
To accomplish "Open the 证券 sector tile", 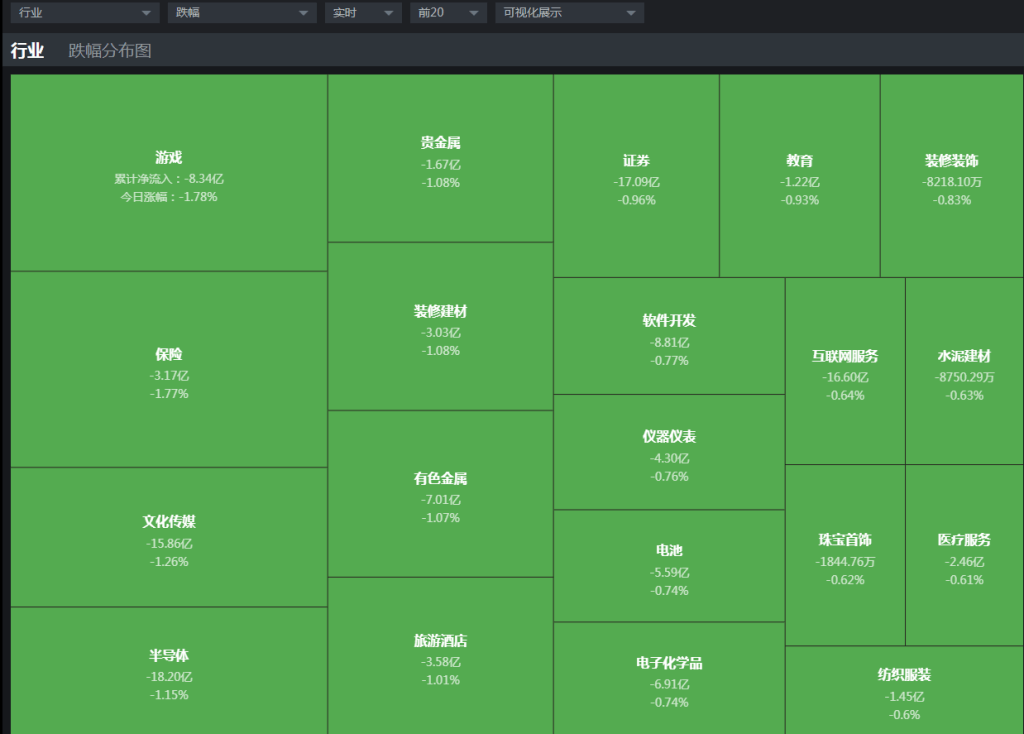I will click(636, 176).
